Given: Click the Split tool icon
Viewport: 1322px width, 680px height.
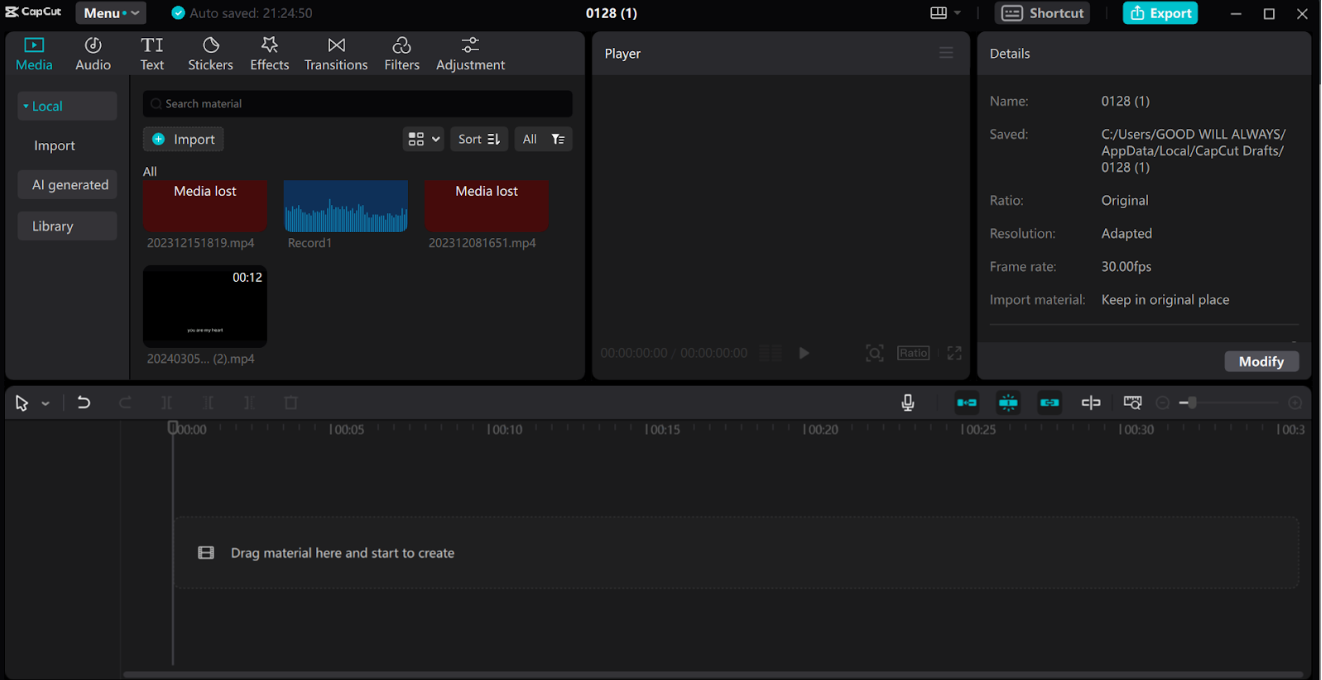Looking at the screenshot, I should tap(167, 403).
